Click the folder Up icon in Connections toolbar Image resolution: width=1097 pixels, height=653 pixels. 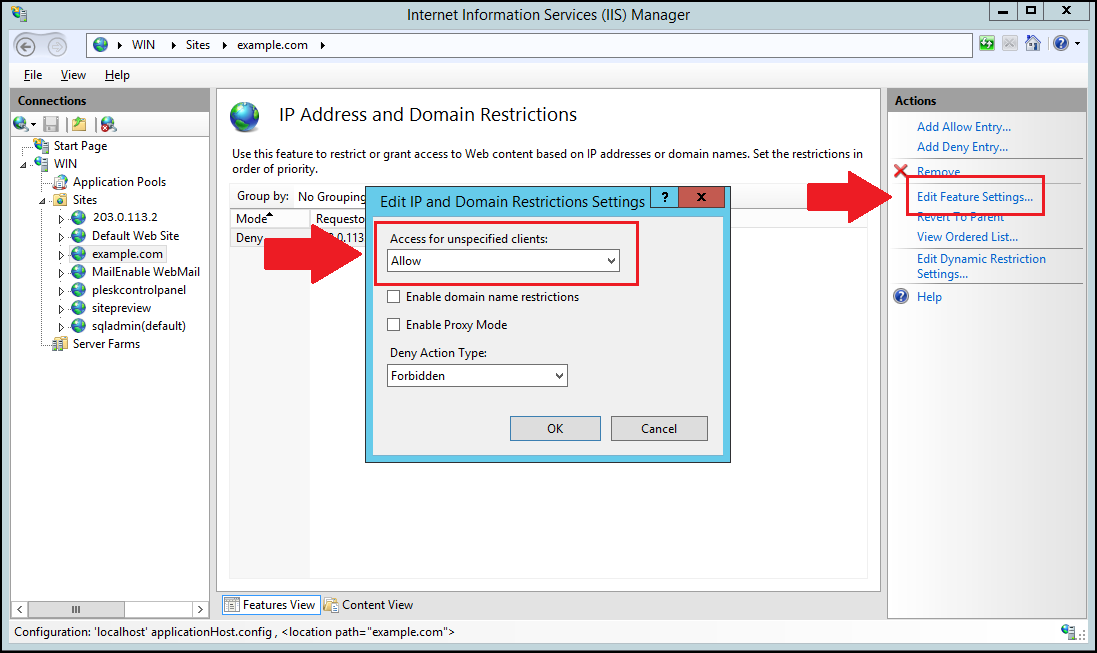point(79,124)
